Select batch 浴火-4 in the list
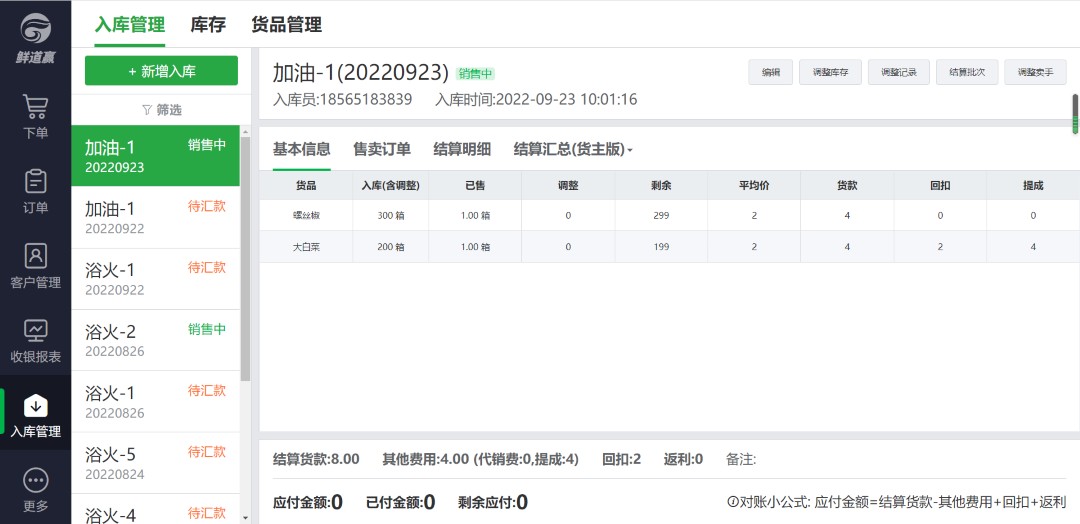1080x524 pixels. click(156, 509)
